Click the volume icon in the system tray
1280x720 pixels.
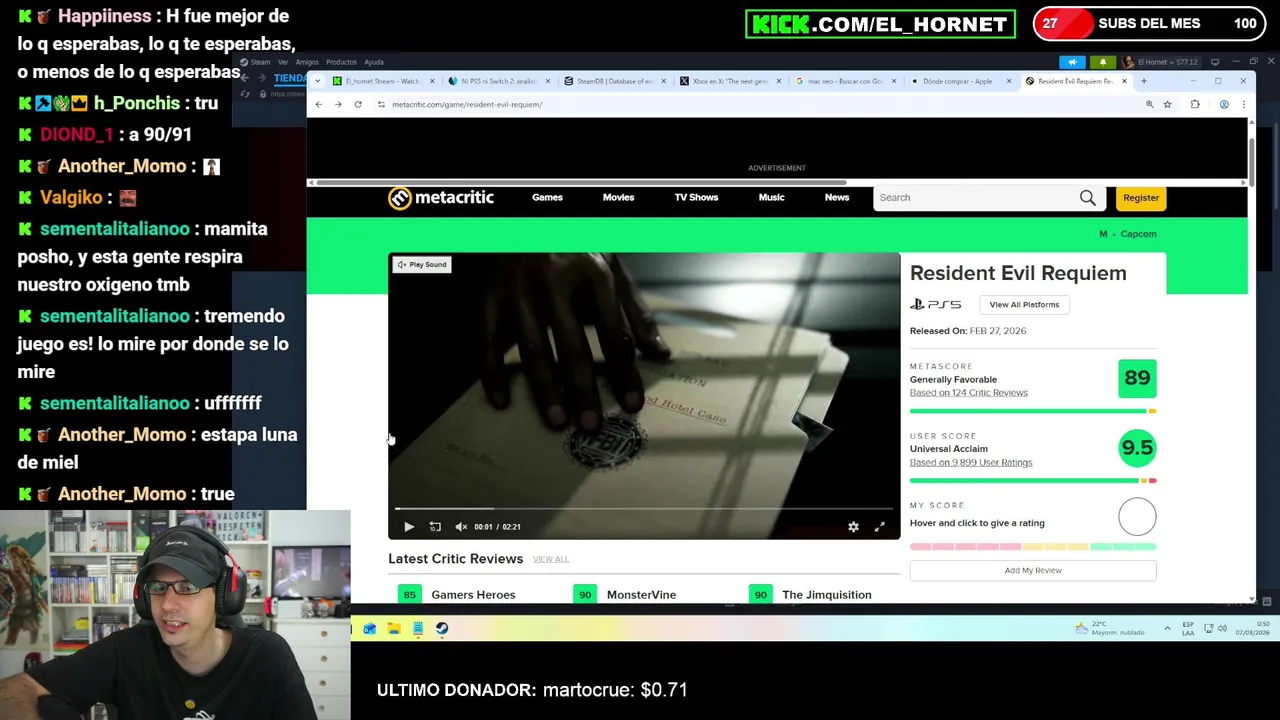point(1223,629)
